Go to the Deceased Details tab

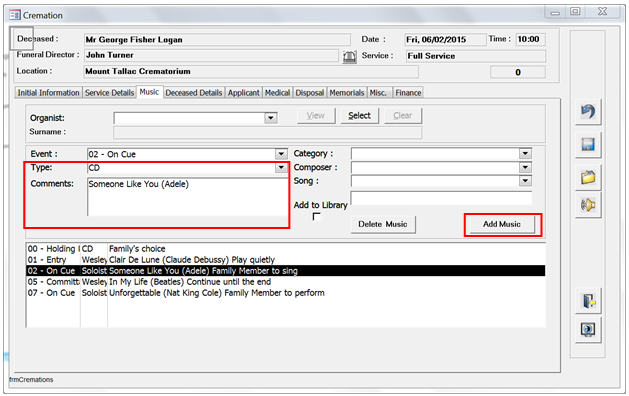(x=194, y=93)
